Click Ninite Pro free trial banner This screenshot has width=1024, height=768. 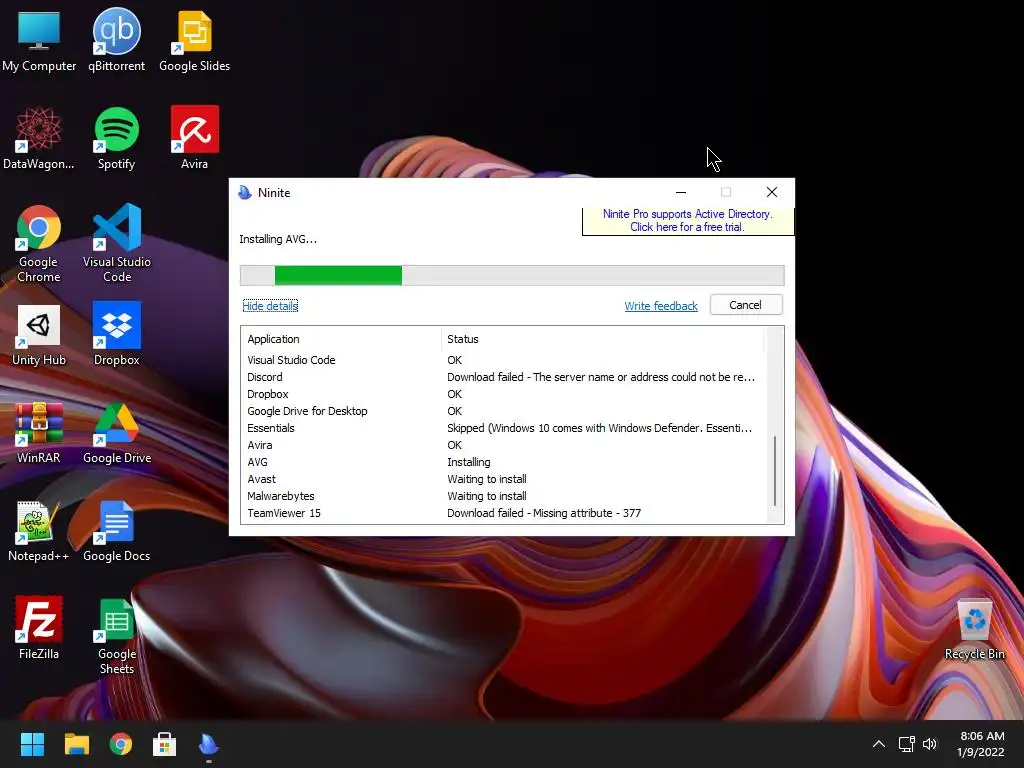[x=688, y=221]
